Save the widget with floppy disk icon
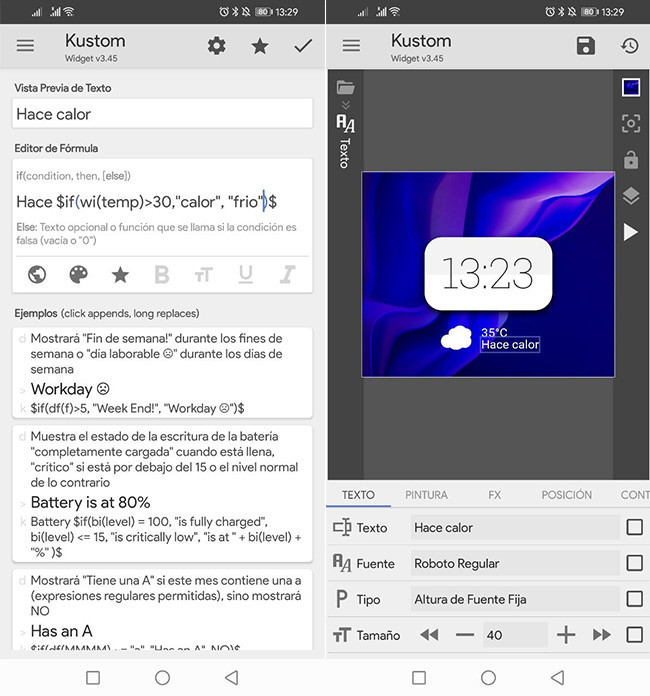 586,46
